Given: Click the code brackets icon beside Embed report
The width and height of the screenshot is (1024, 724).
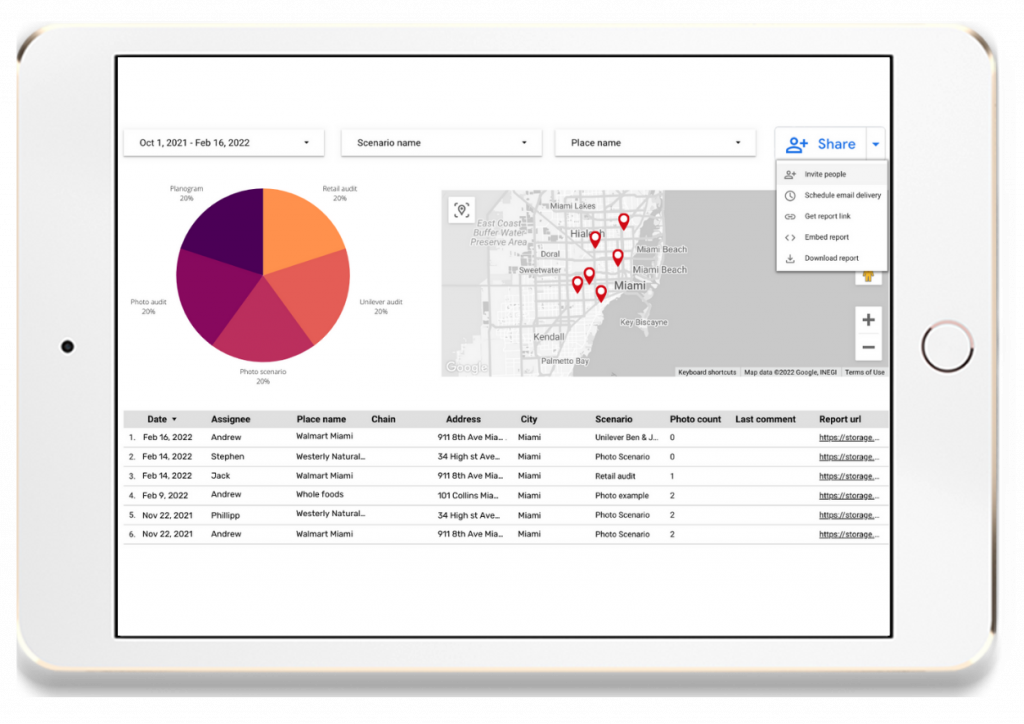Looking at the screenshot, I should point(789,237).
